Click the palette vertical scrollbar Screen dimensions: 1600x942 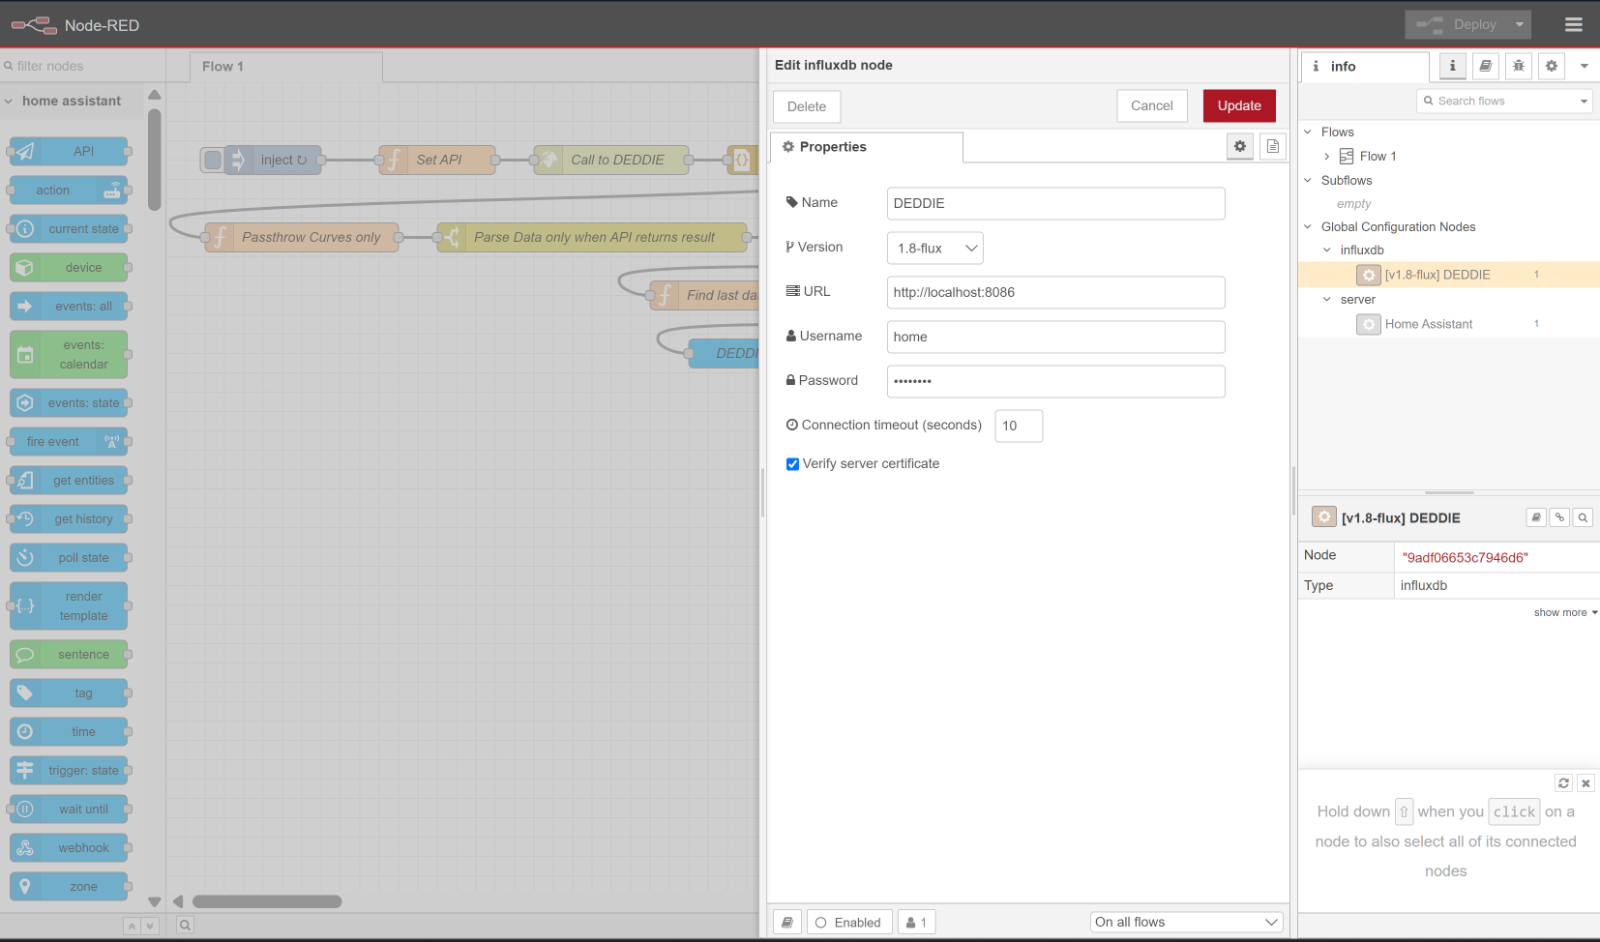pos(154,160)
